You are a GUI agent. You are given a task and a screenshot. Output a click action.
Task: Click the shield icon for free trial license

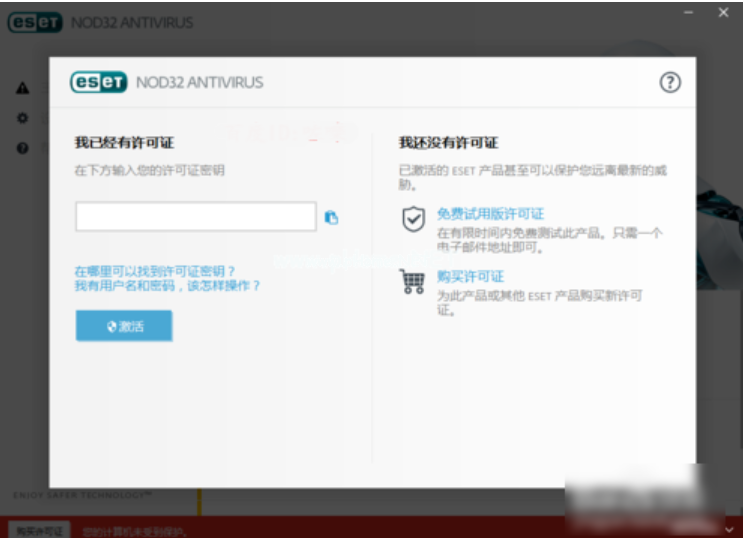[x=412, y=220]
